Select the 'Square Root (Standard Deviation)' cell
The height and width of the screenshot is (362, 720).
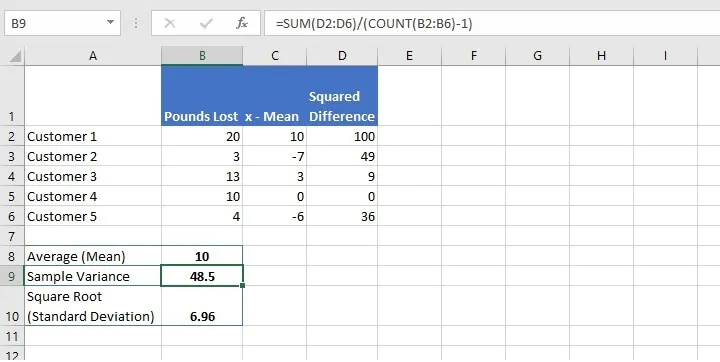pos(93,306)
